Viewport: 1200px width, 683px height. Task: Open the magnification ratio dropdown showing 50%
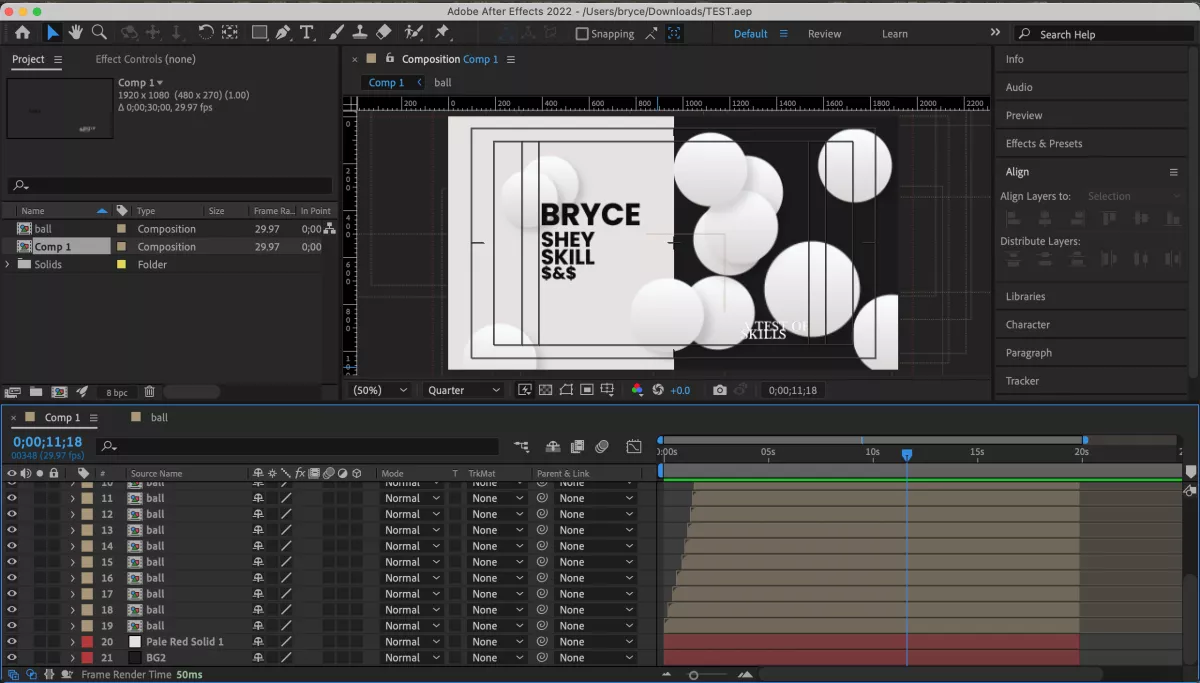tap(378, 390)
